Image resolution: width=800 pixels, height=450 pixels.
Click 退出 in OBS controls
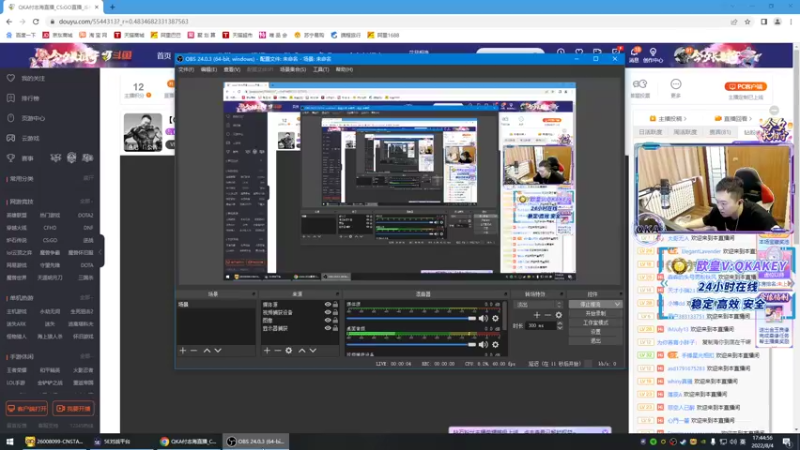[x=595, y=341]
